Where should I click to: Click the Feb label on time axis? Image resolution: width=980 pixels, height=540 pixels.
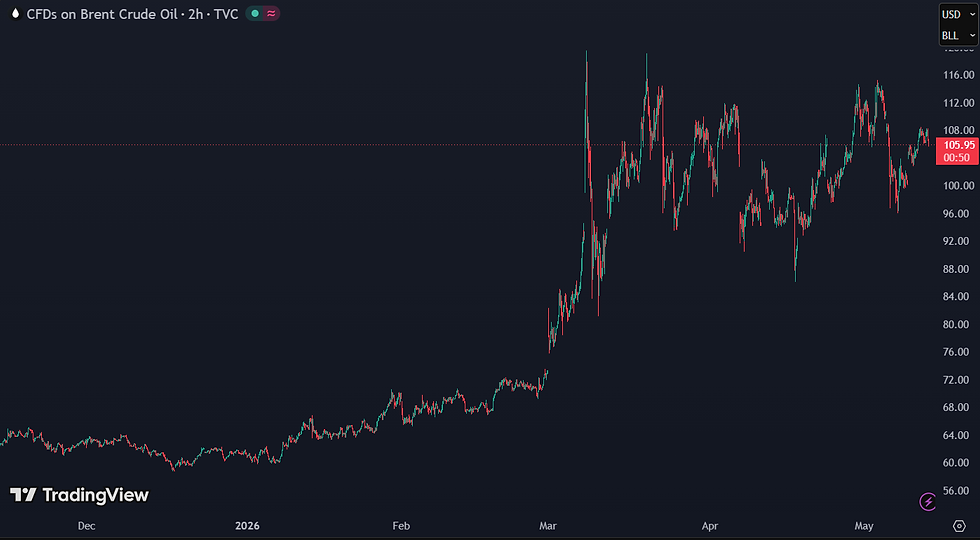401,526
